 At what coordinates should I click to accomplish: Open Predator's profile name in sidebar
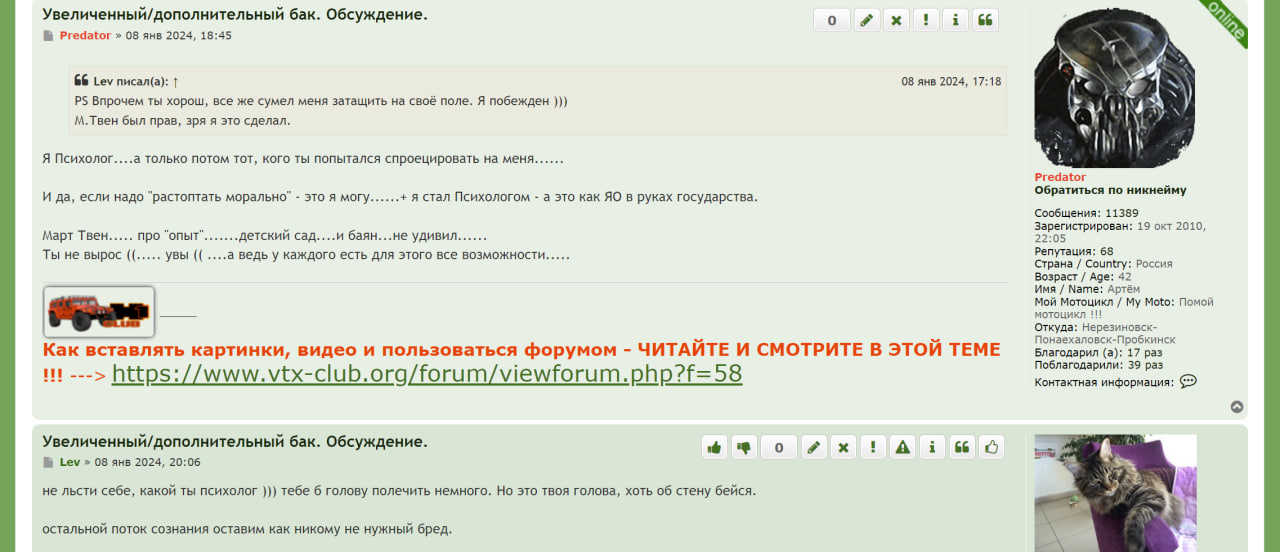point(1060,177)
